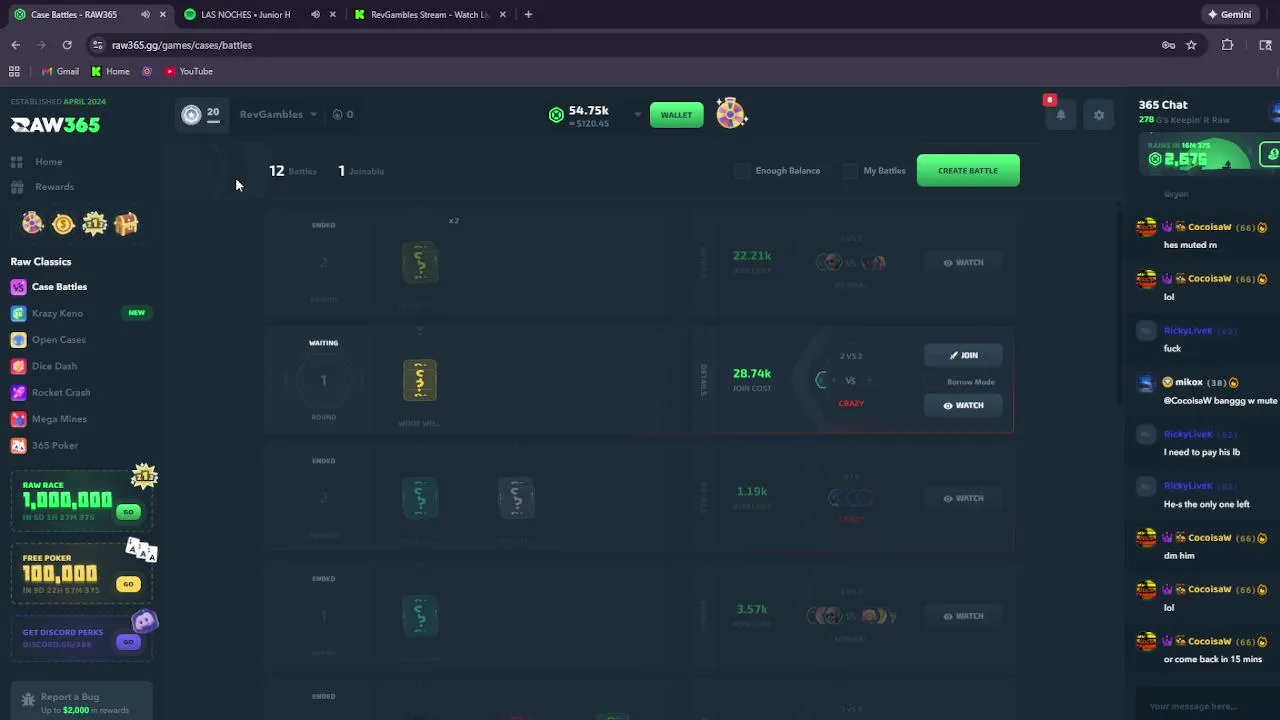Open the YouTube bookmark
The width and height of the screenshot is (1280, 720).
point(189,71)
